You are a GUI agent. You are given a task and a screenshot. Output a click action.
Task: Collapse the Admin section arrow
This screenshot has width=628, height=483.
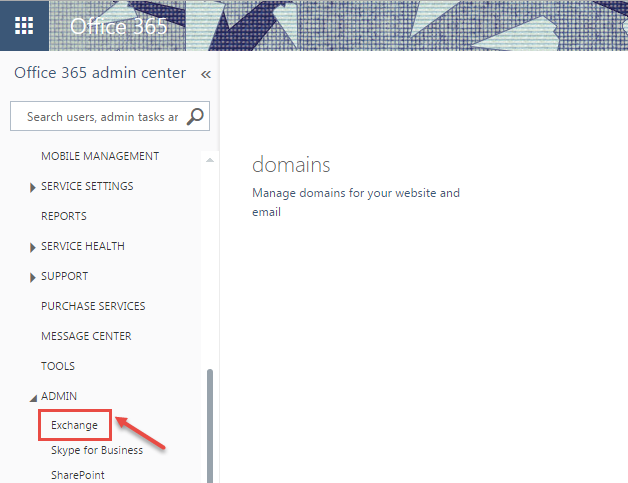pyautogui.click(x=33, y=398)
